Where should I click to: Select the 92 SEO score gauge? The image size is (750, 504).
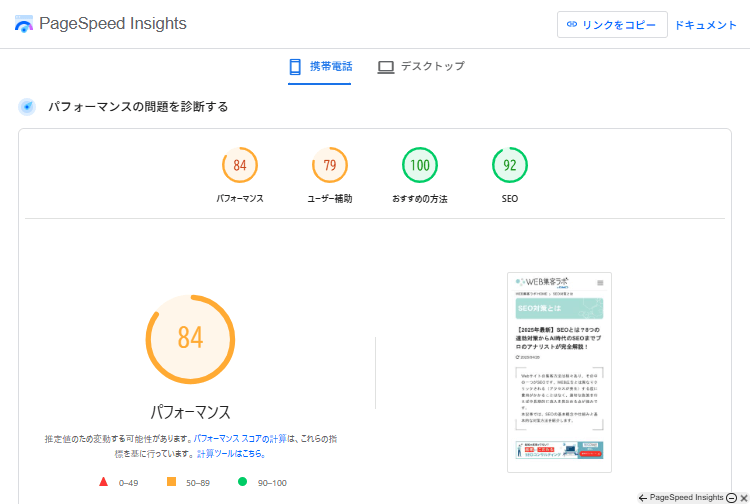[510, 166]
